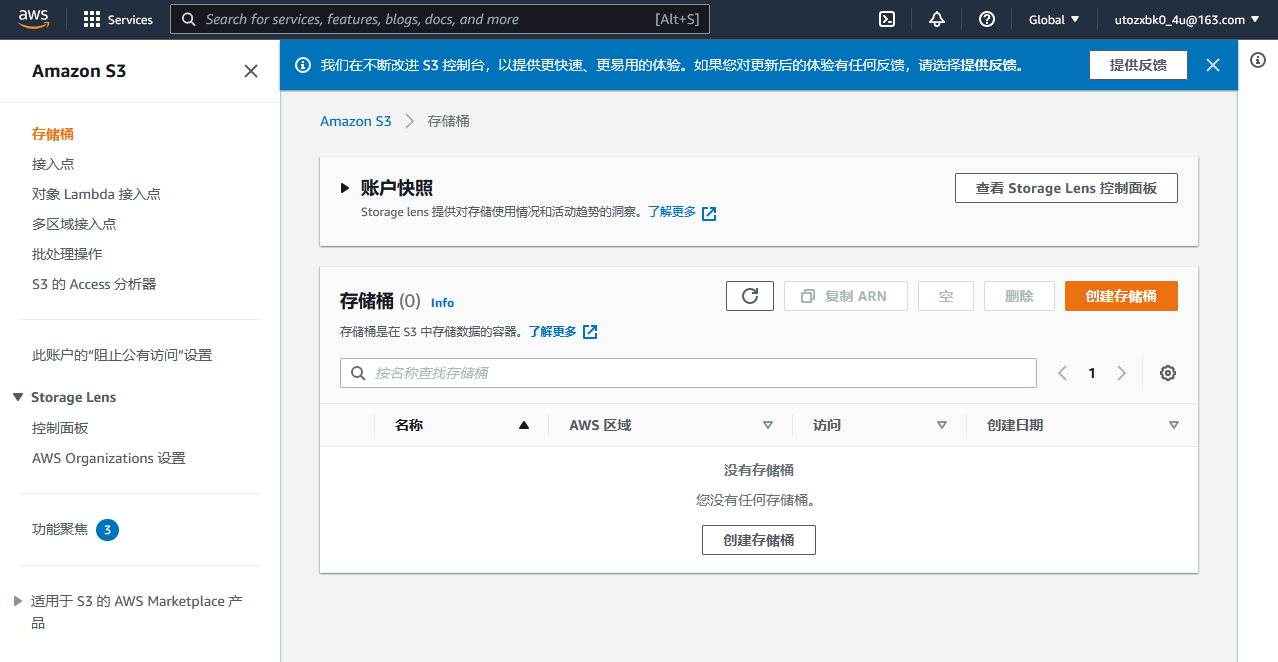Focus the top AWS search field
Image resolution: width=1278 pixels, height=662 pixels.
click(440, 19)
